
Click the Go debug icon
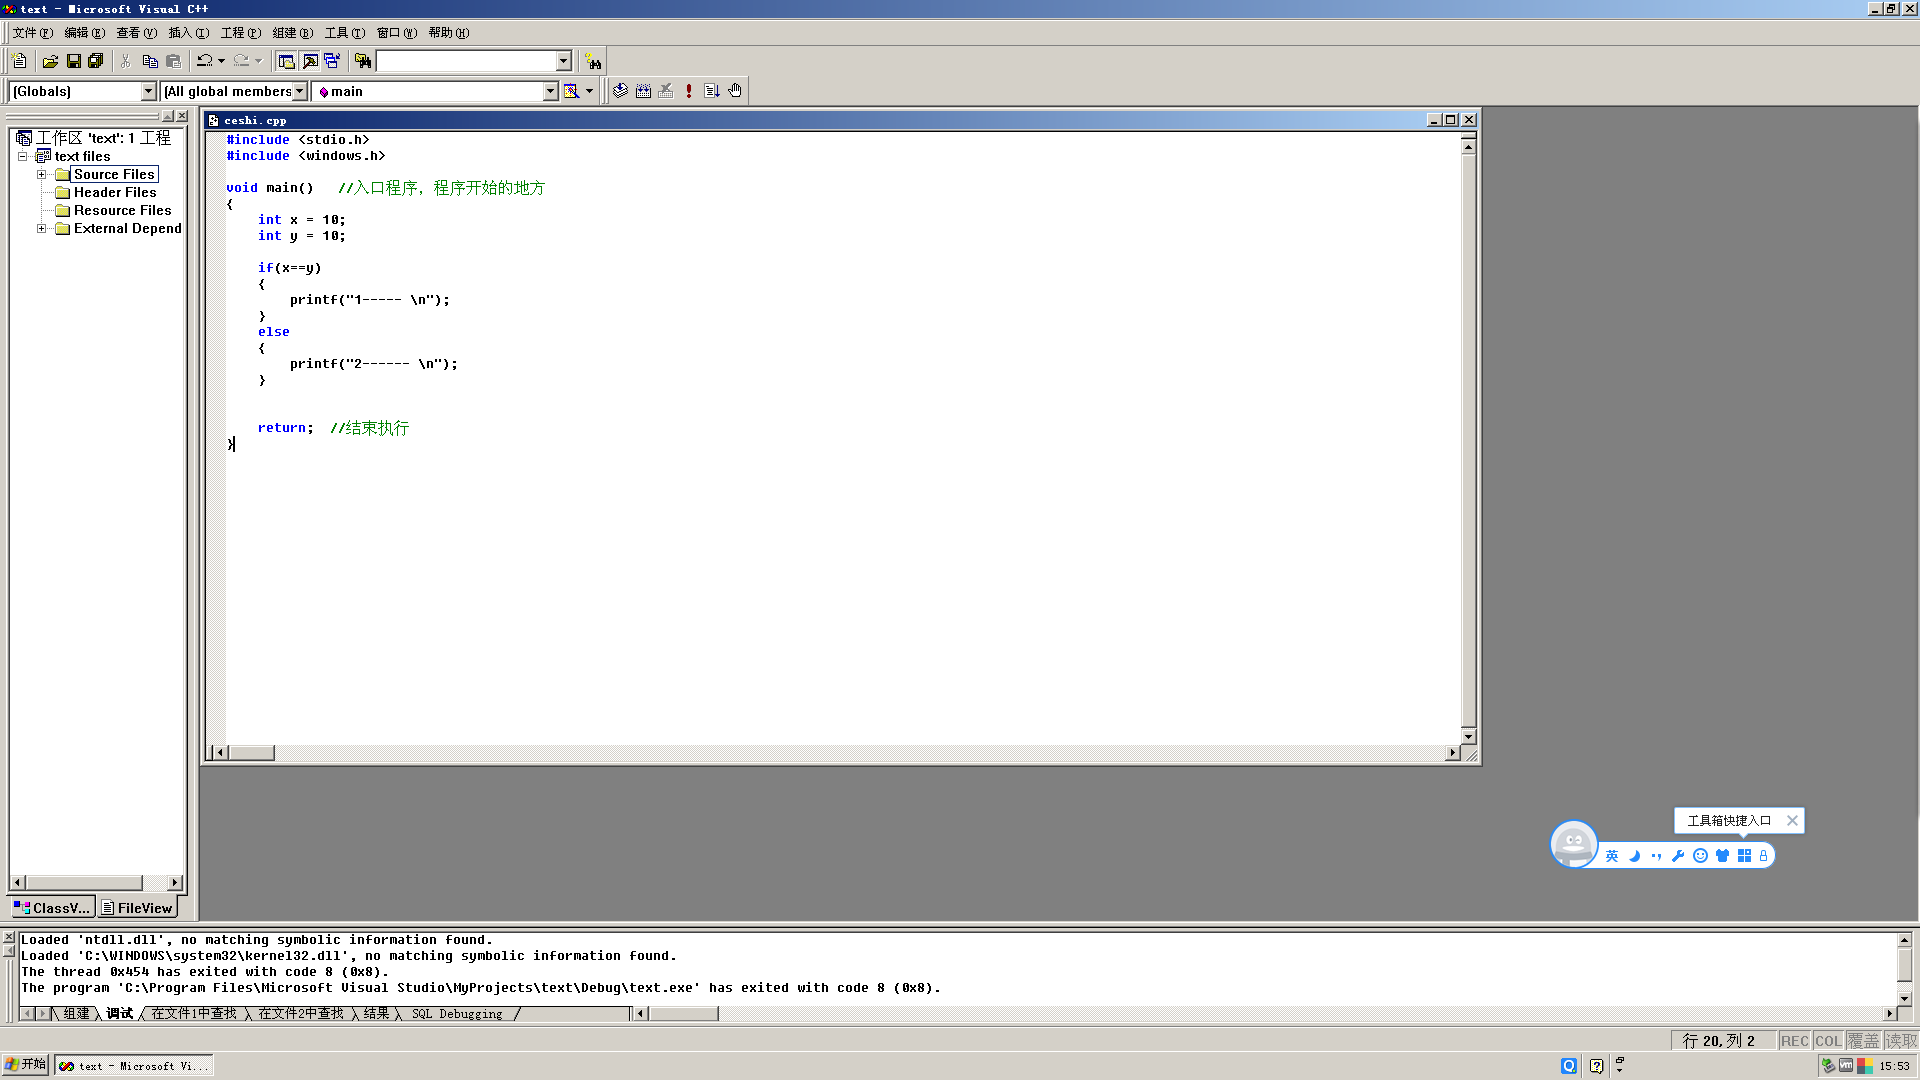point(712,91)
